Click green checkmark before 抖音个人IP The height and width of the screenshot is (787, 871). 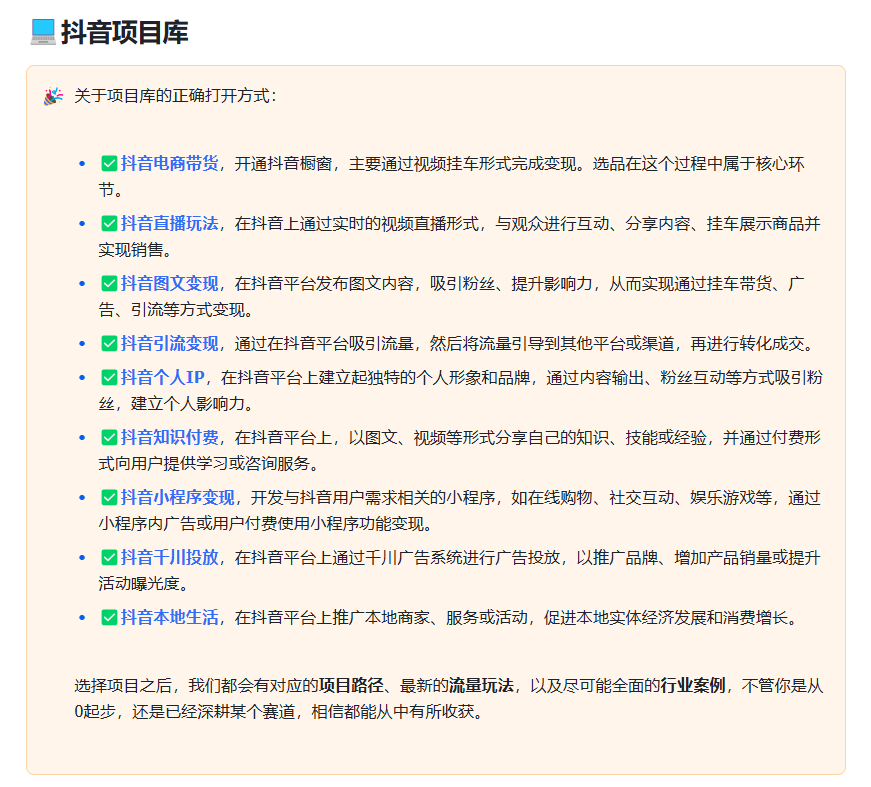click(x=109, y=378)
